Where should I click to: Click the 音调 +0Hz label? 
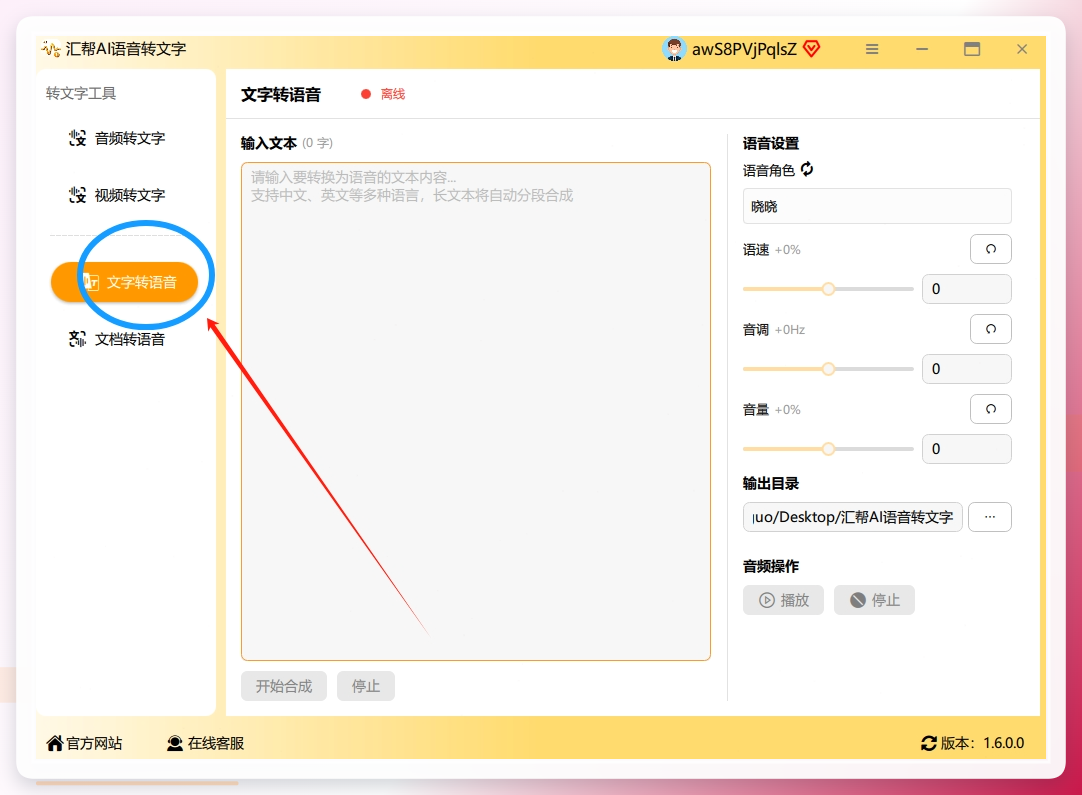[x=774, y=330]
